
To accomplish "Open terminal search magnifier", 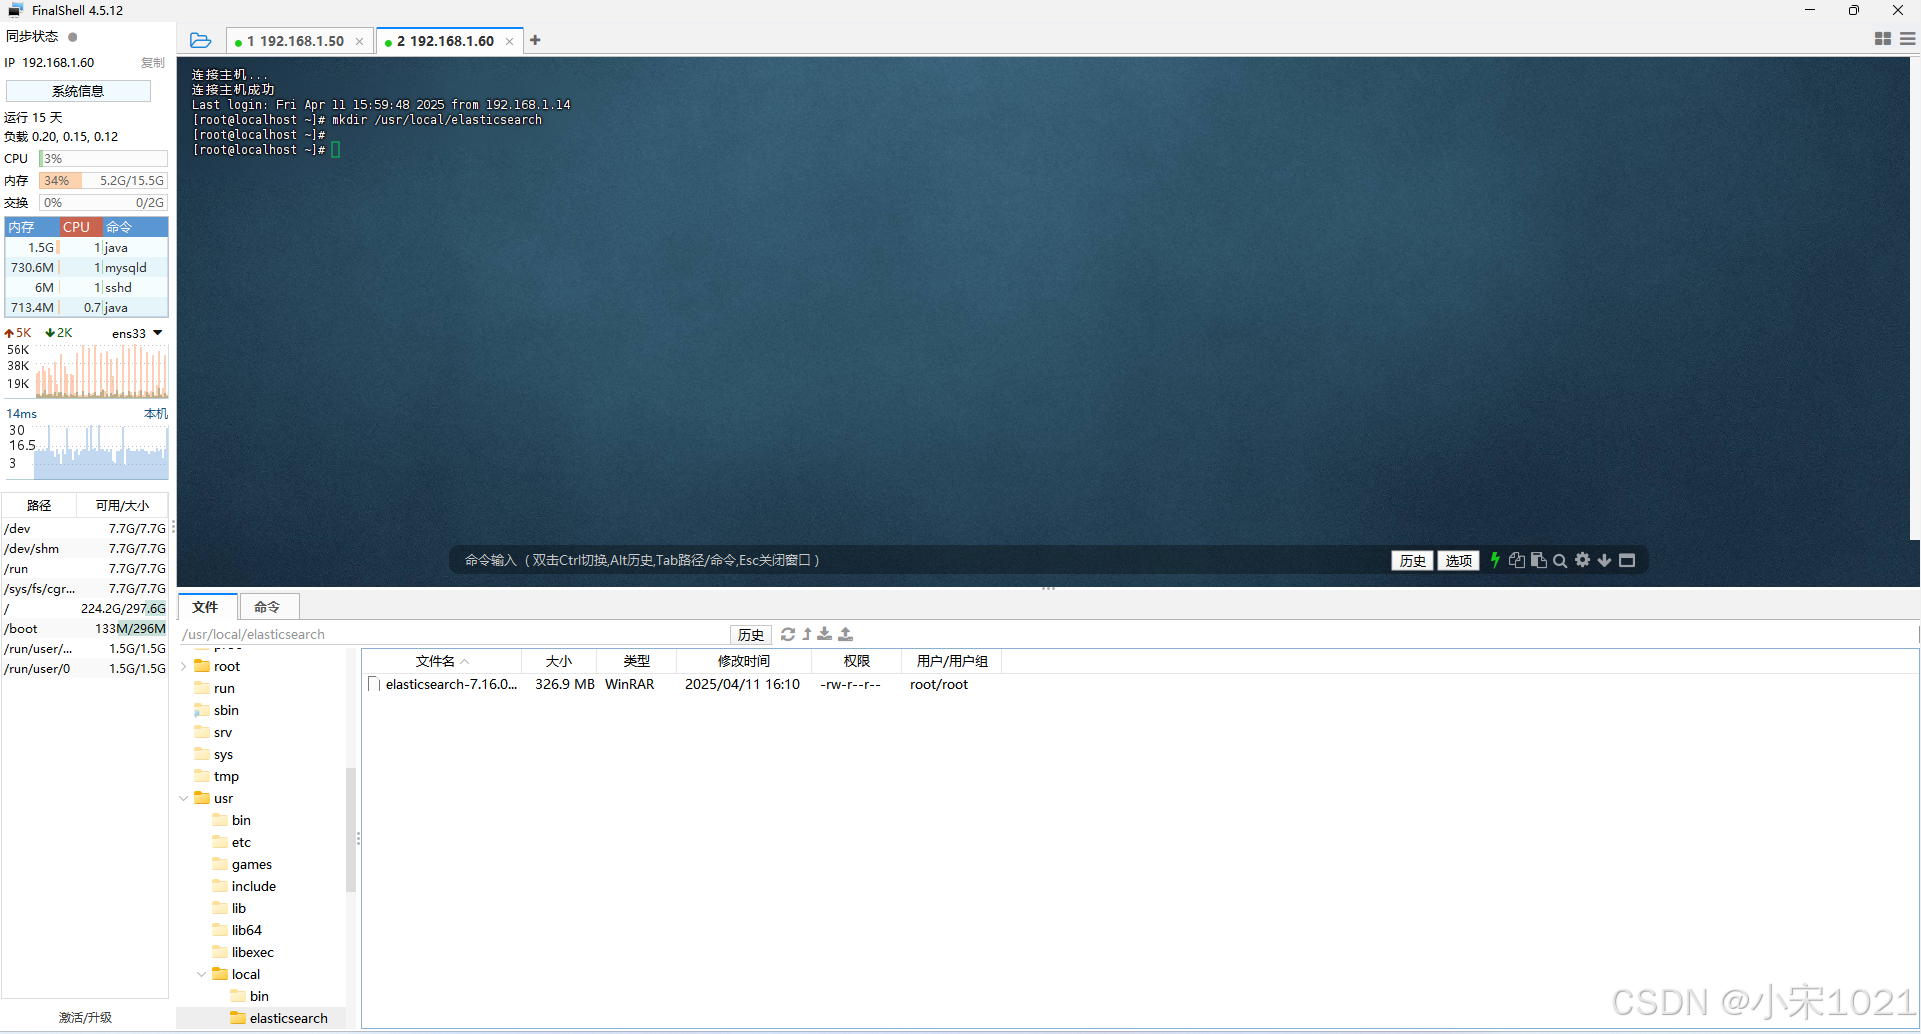I will (1560, 560).
